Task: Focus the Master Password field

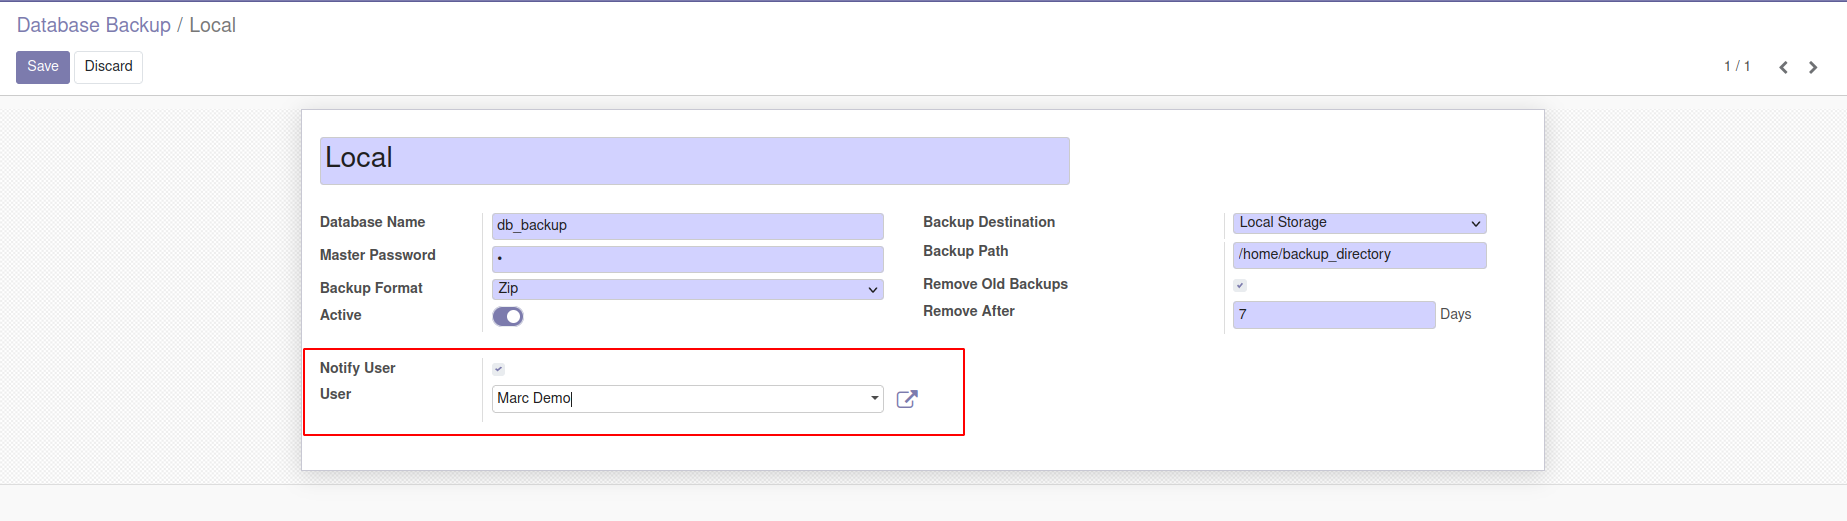Action: pos(688,258)
